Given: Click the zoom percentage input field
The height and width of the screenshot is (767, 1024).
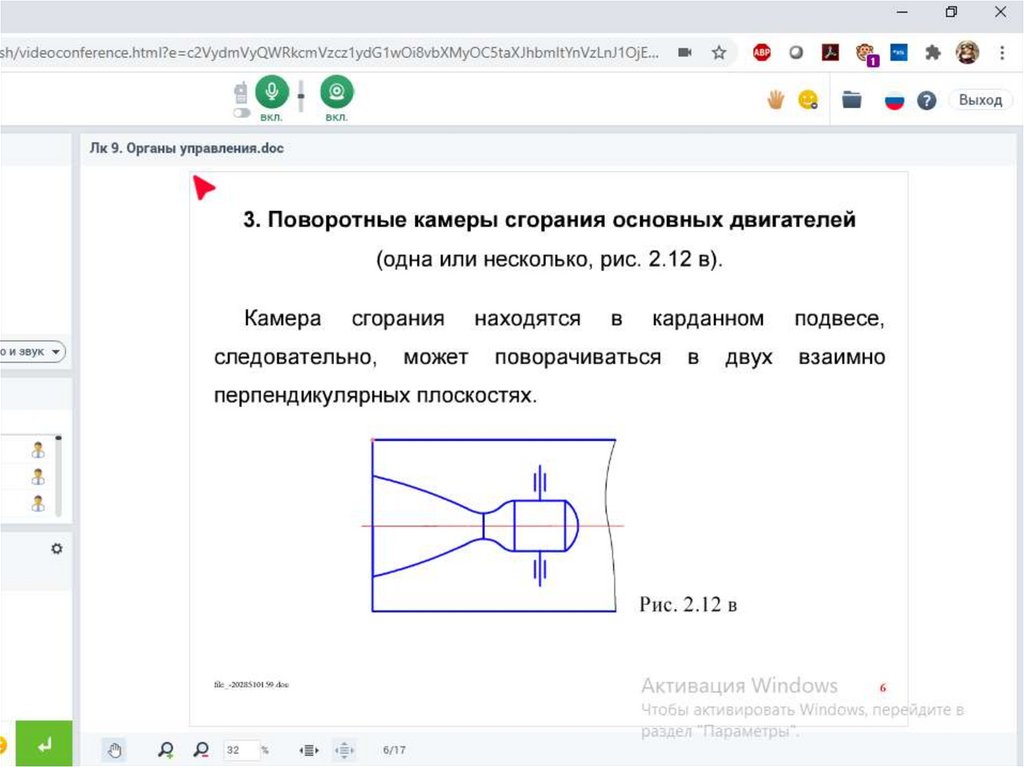Looking at the screenshot, I should pos(238,749).
